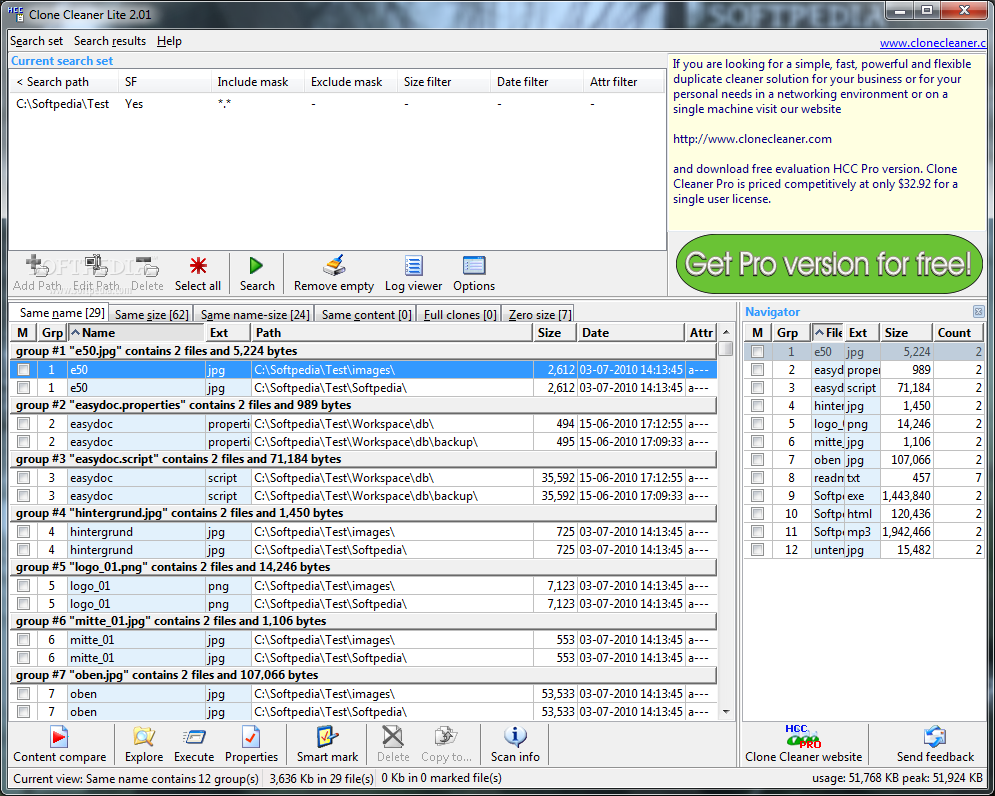Click the Search path column header

coord(64,82)
